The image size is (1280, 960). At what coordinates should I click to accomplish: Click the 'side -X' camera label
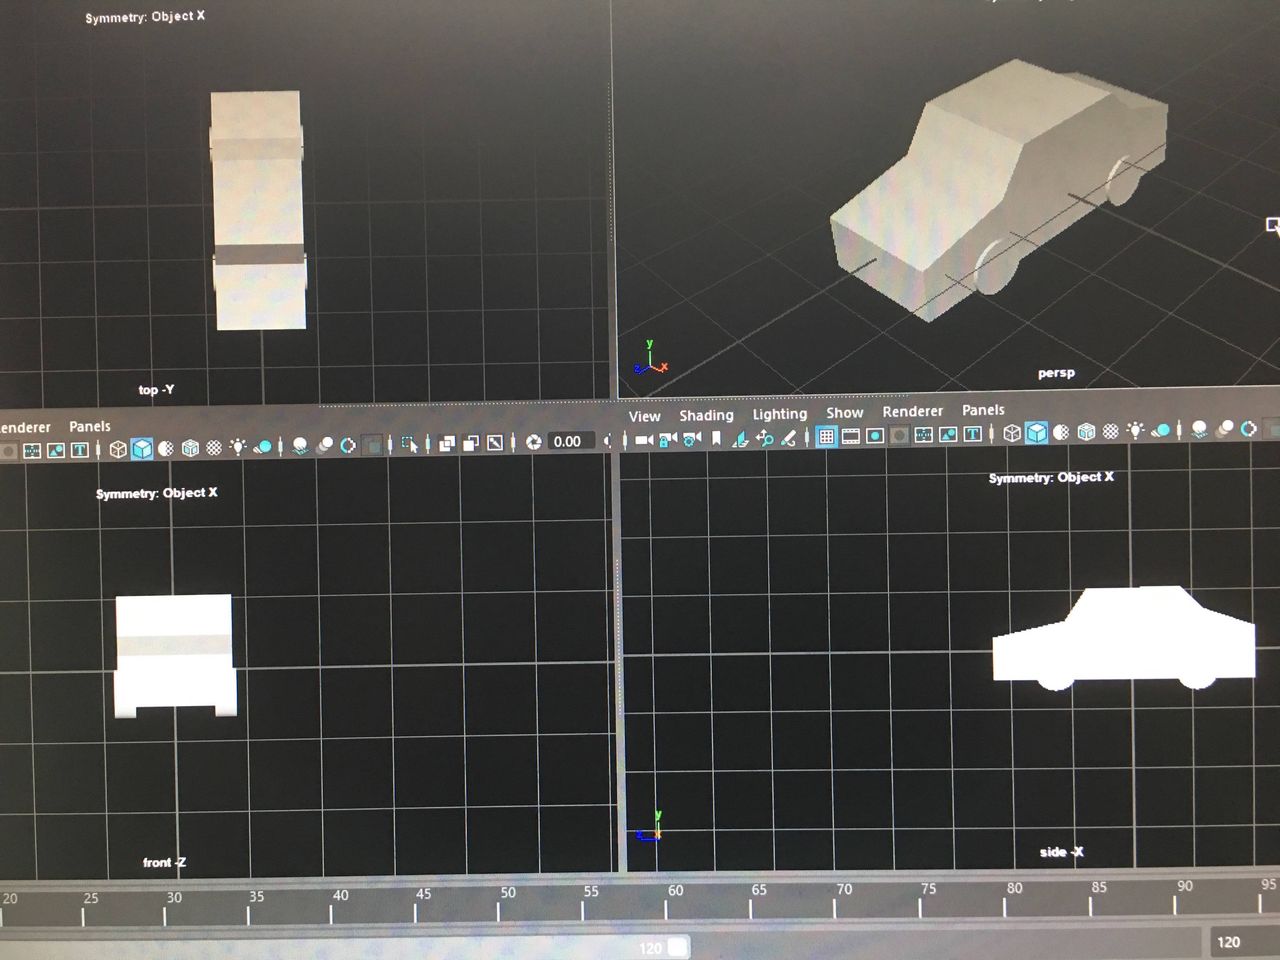coord(1061,852)
